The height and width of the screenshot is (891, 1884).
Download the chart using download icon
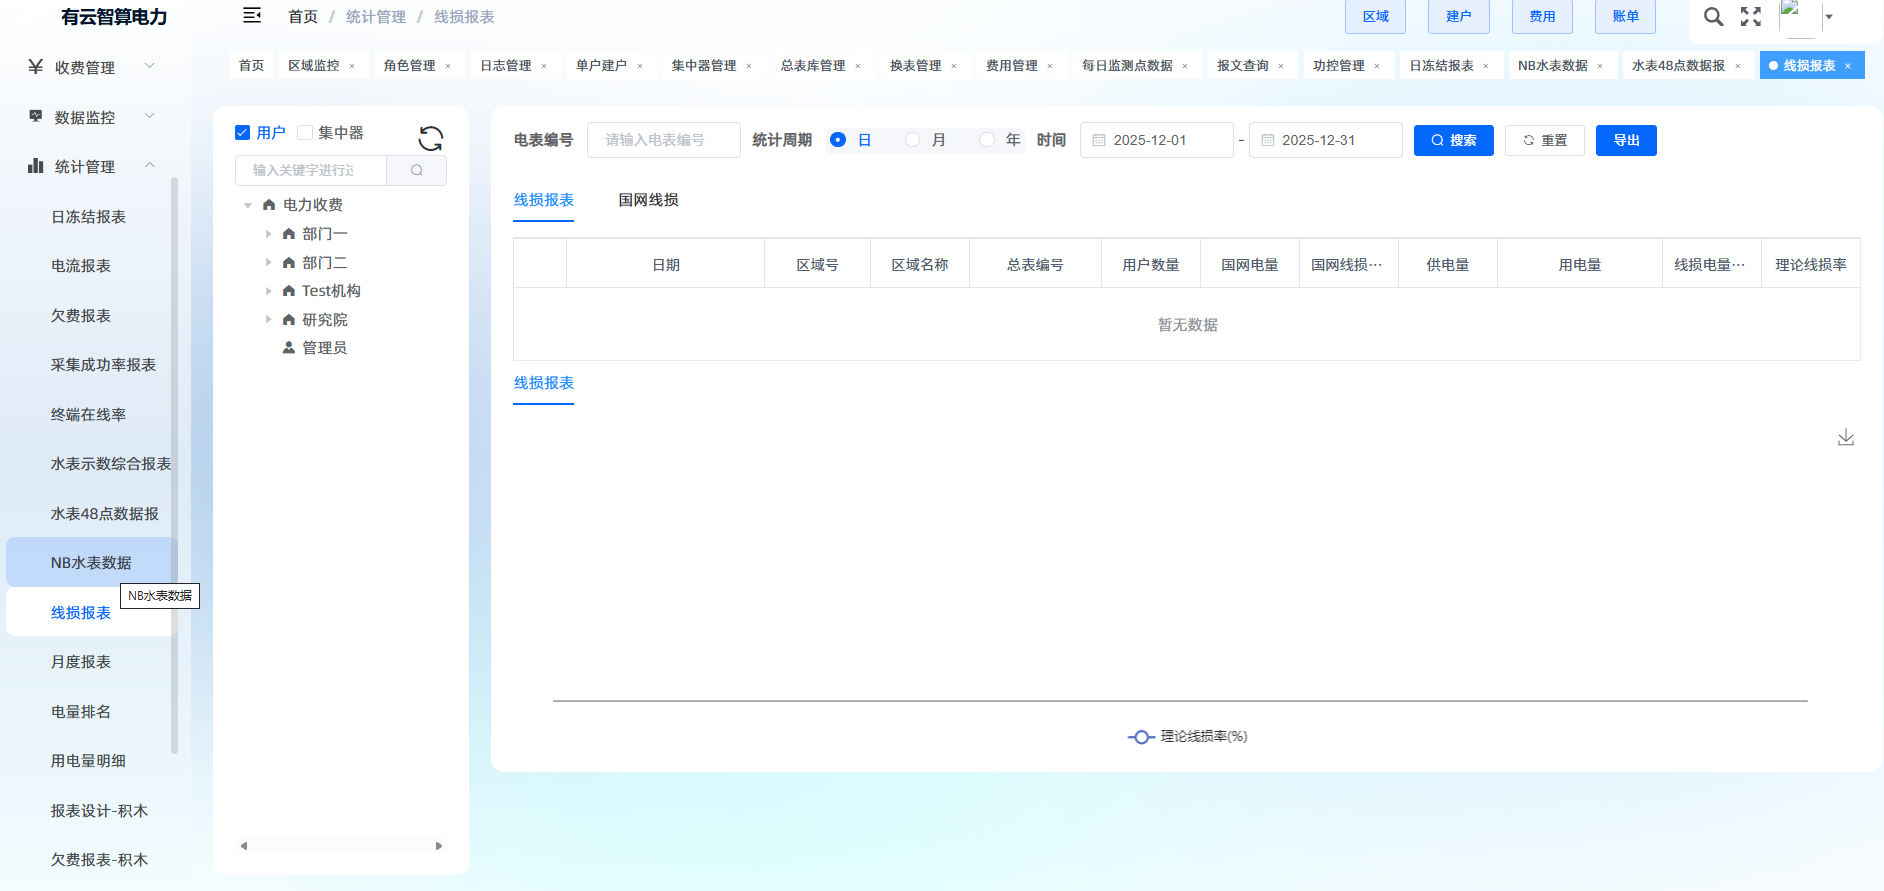(1845, 438)
